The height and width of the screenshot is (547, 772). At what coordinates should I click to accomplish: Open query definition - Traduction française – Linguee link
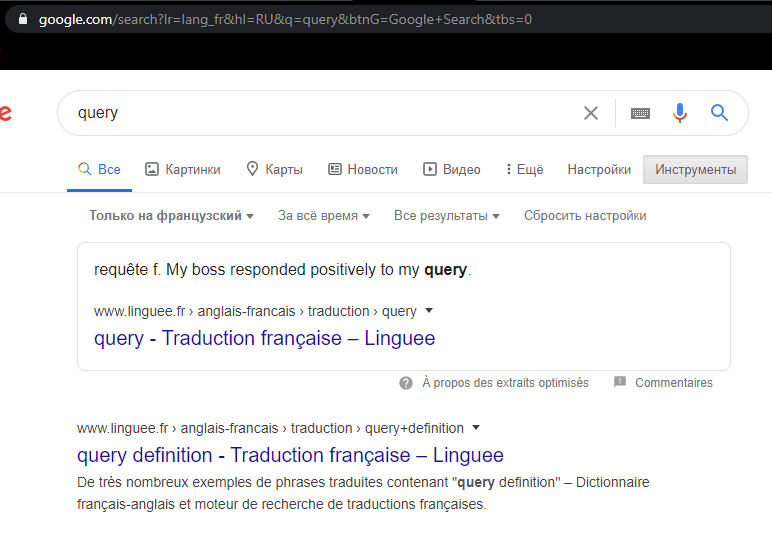pos(290,455)
